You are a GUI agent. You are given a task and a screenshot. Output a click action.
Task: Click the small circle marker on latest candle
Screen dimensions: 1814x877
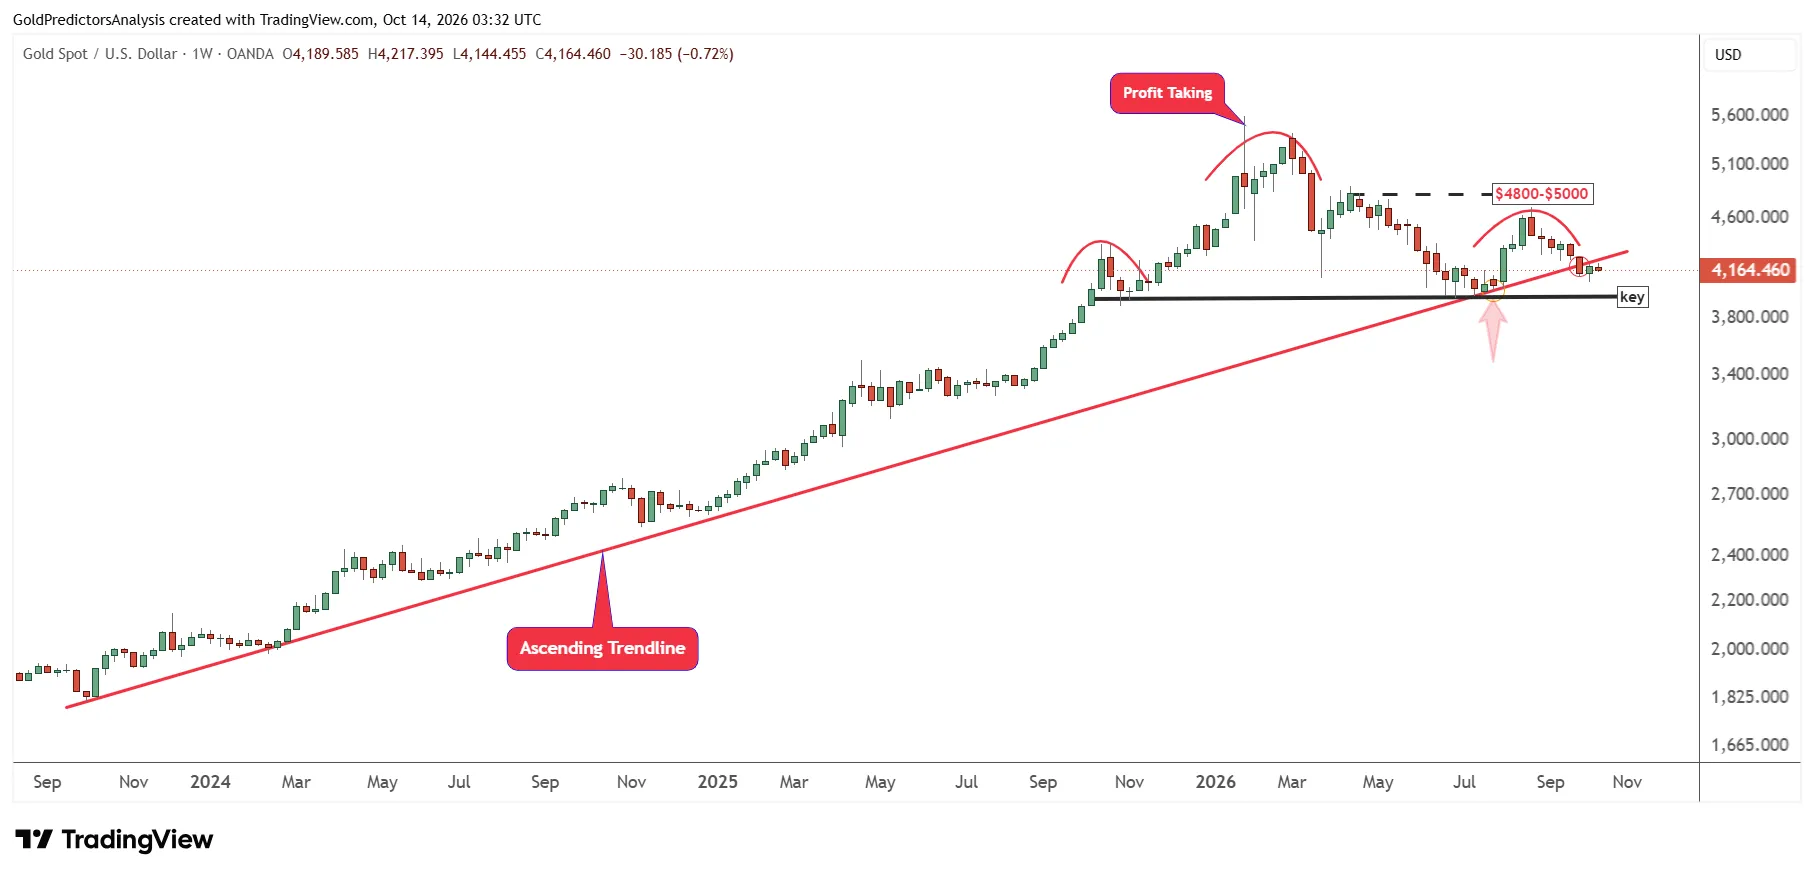coord(1579,267)
